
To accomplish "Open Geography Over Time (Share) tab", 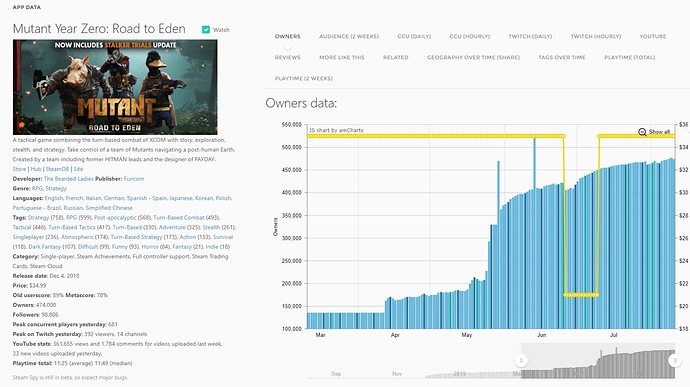I will pyautogui.click(x=473, y=58).
